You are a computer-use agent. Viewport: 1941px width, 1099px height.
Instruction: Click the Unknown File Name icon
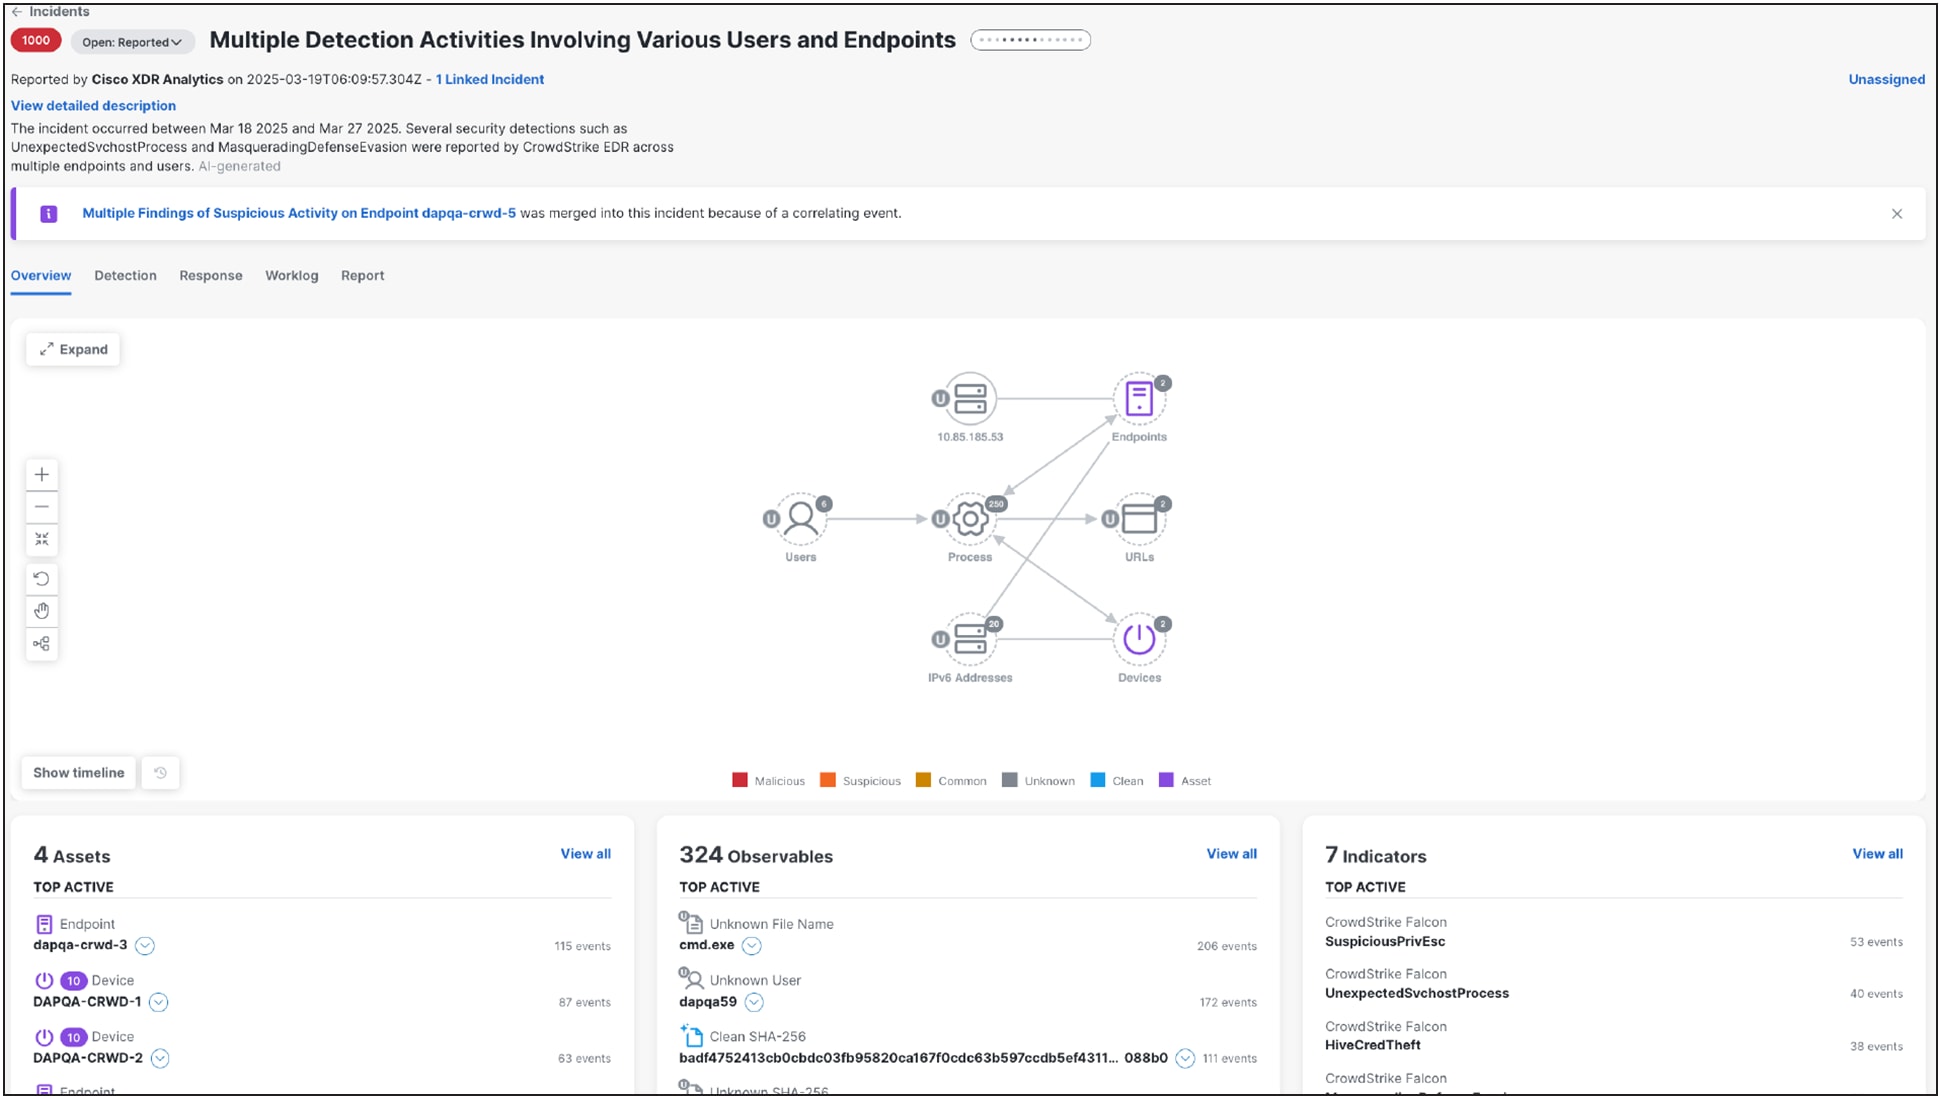pyautogui.click(x=690, y=921)
